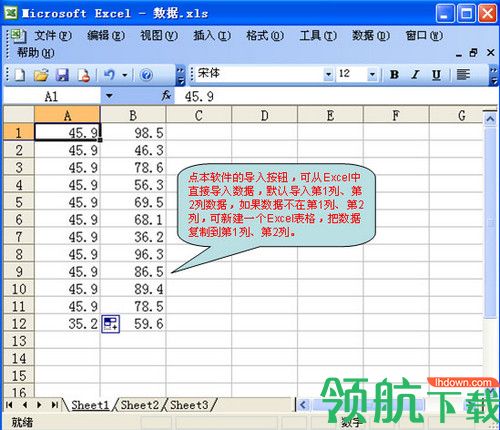Open the 插入(I) menu
Viewport: 500px width, 430px height.
point(212,35)
